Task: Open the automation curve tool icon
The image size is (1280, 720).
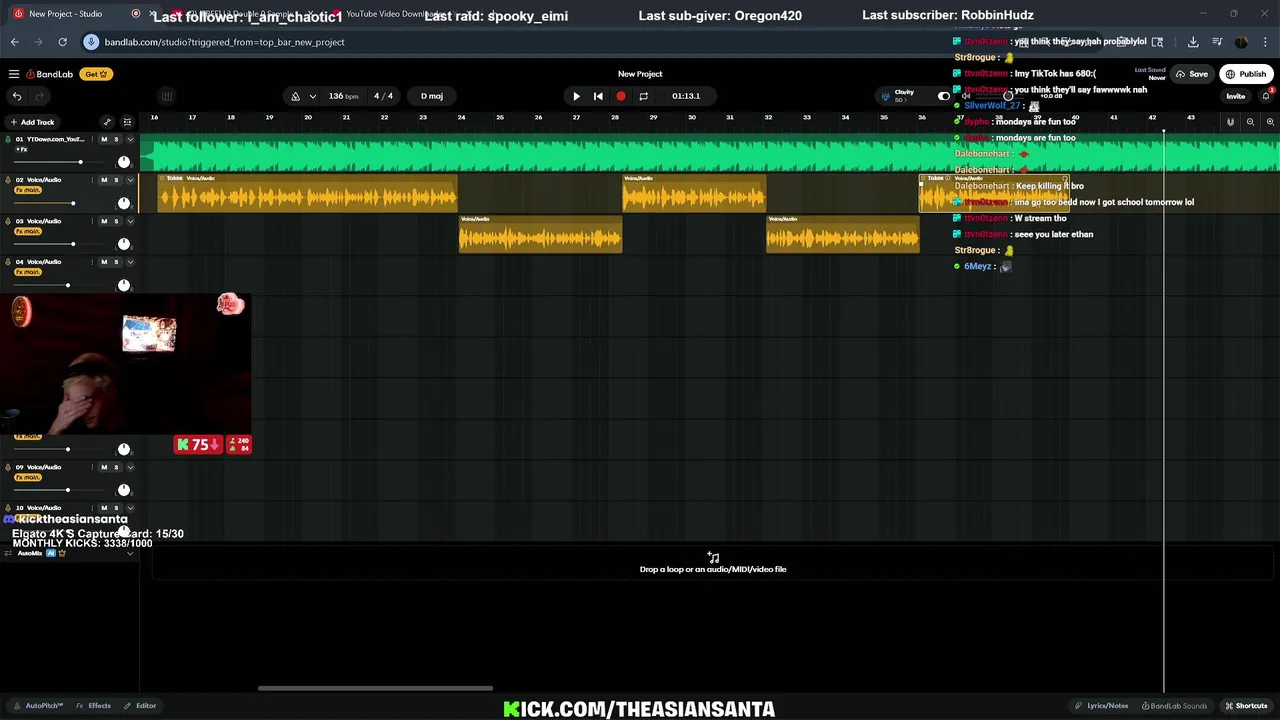Action: coord(107,122)
